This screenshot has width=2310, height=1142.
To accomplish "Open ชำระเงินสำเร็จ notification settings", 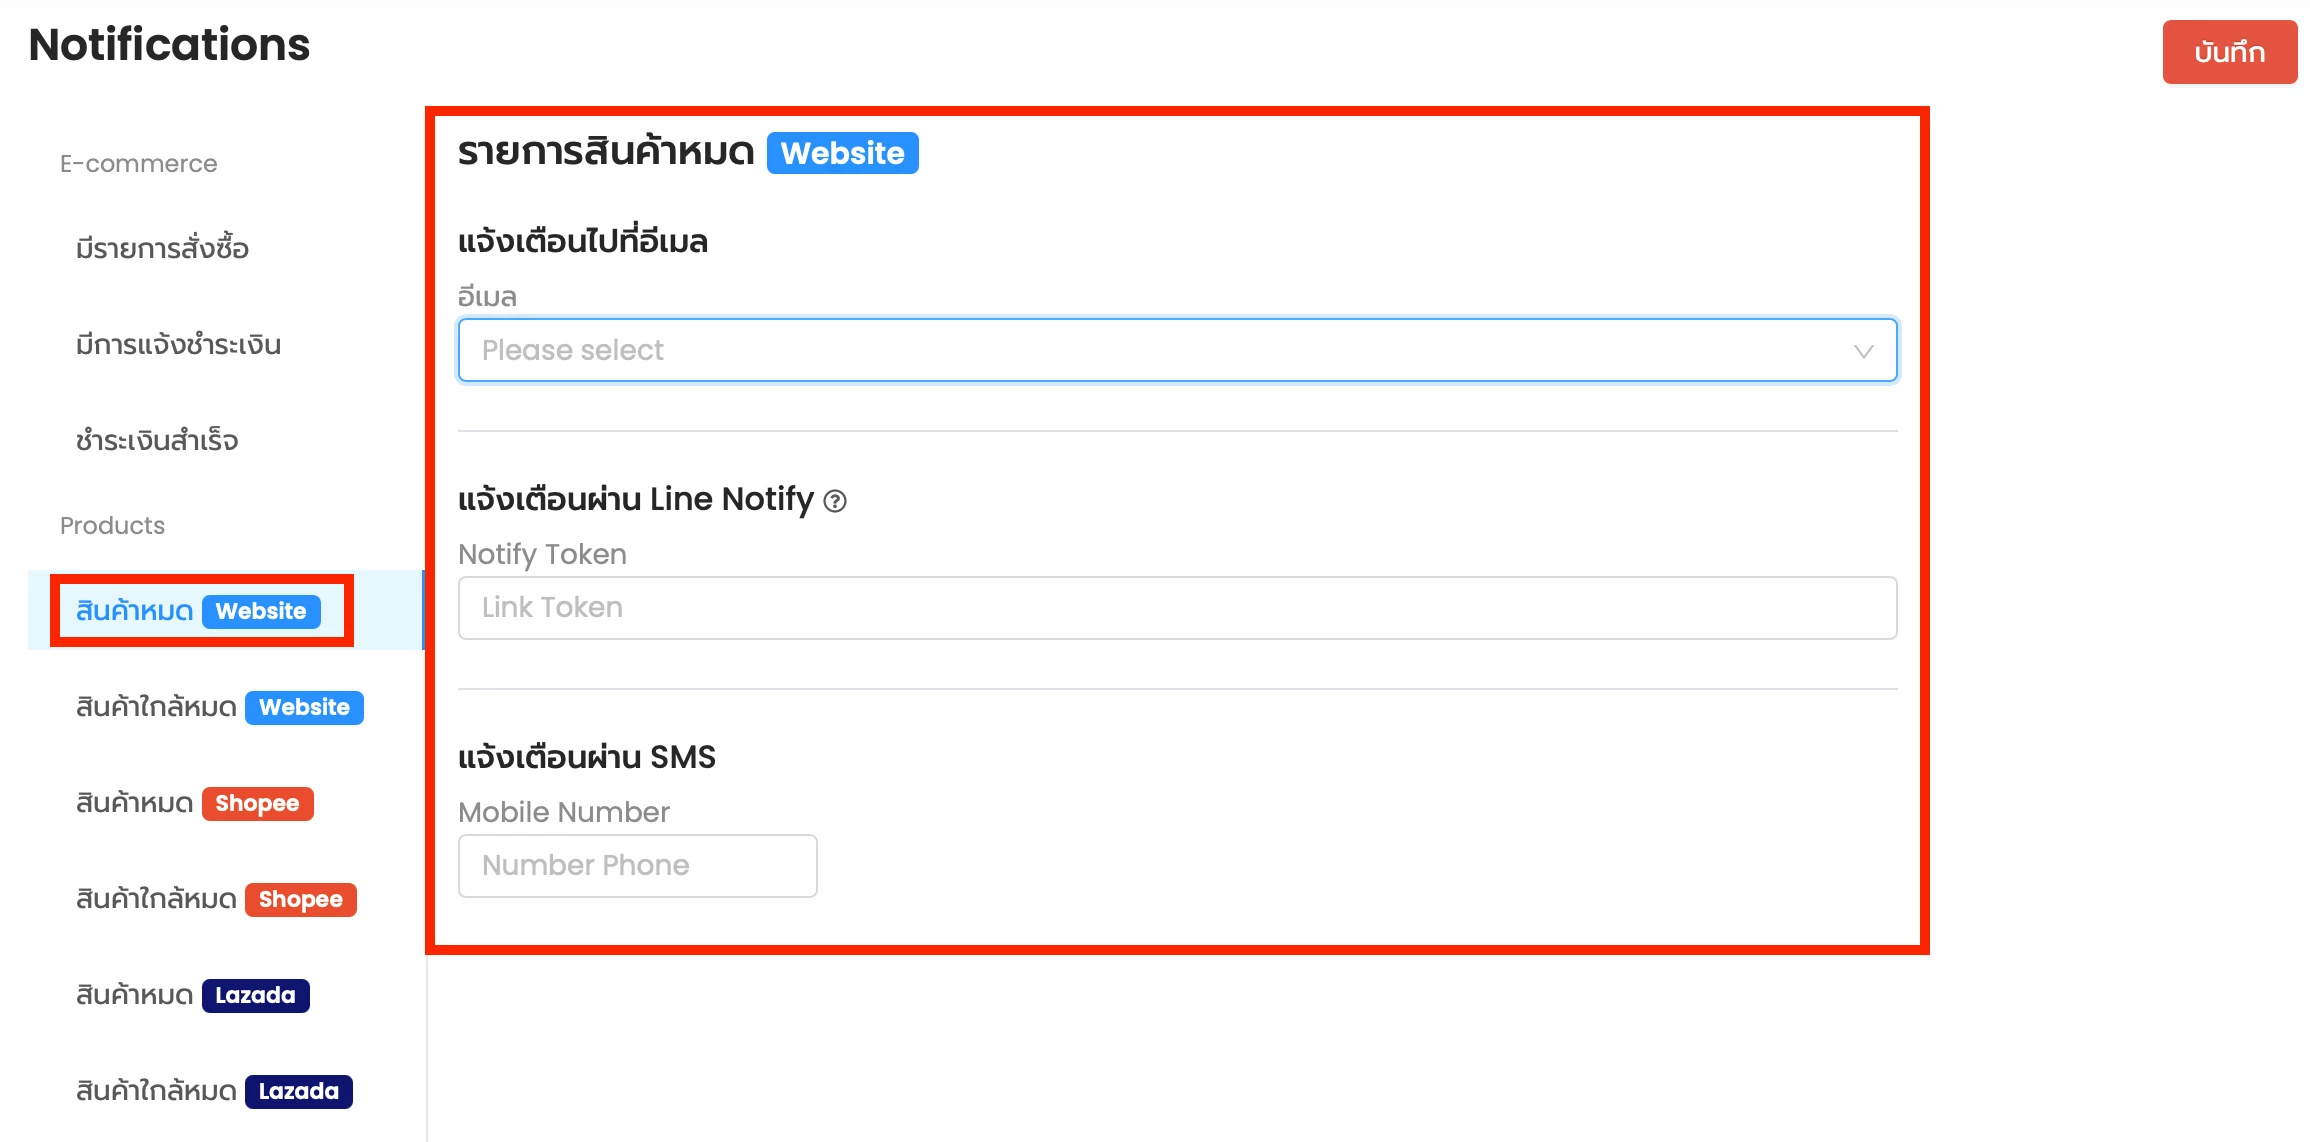I will pos(157,440).
